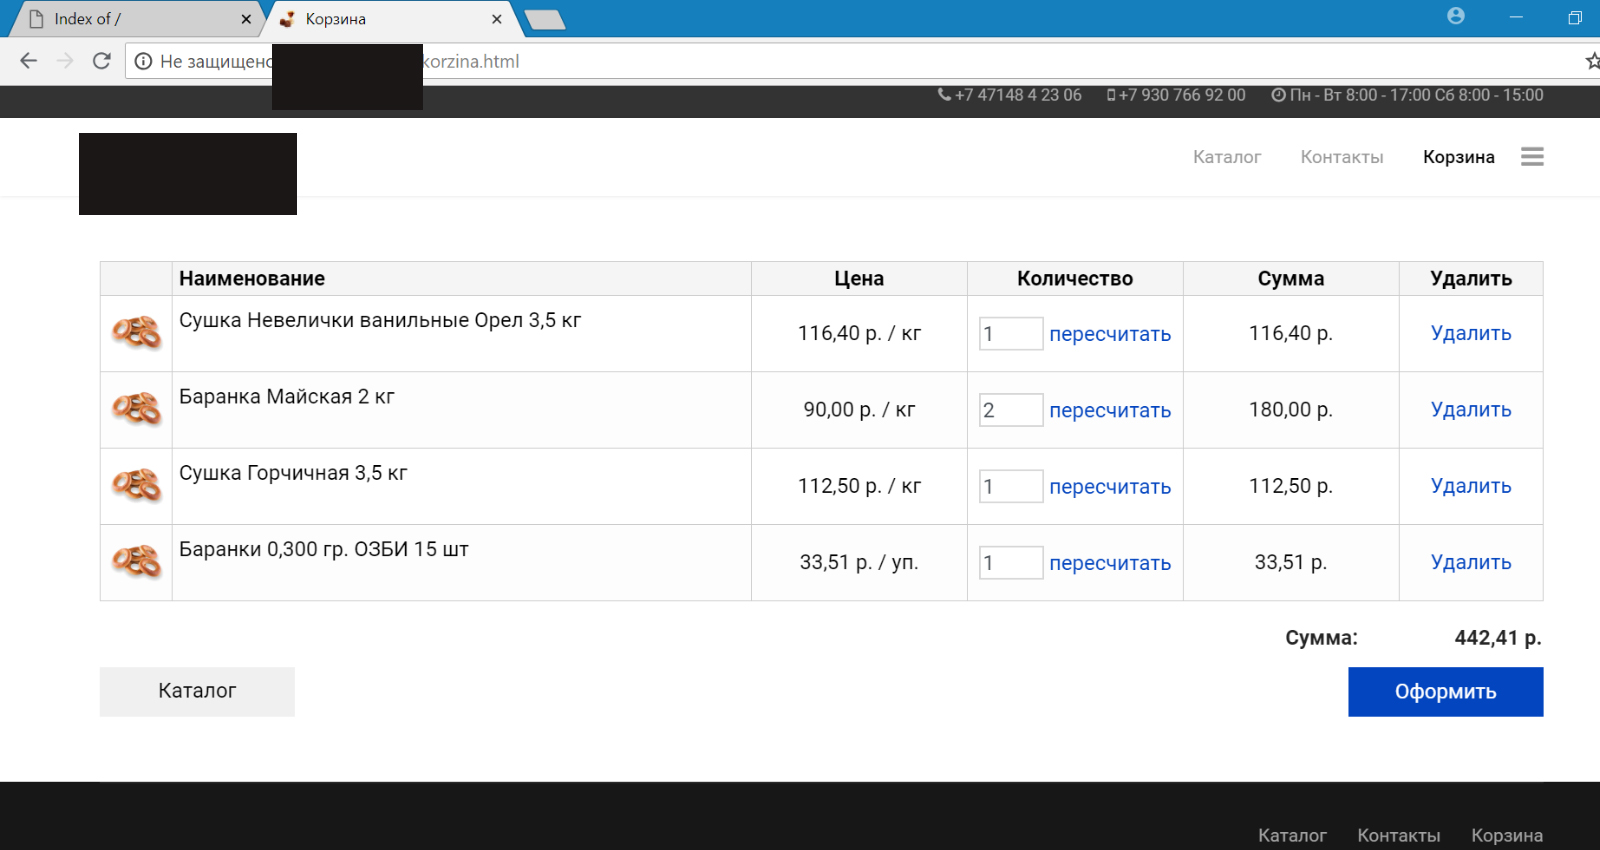Open a new browser tab
Viewport: 1600px width, 850px height.
545,20
